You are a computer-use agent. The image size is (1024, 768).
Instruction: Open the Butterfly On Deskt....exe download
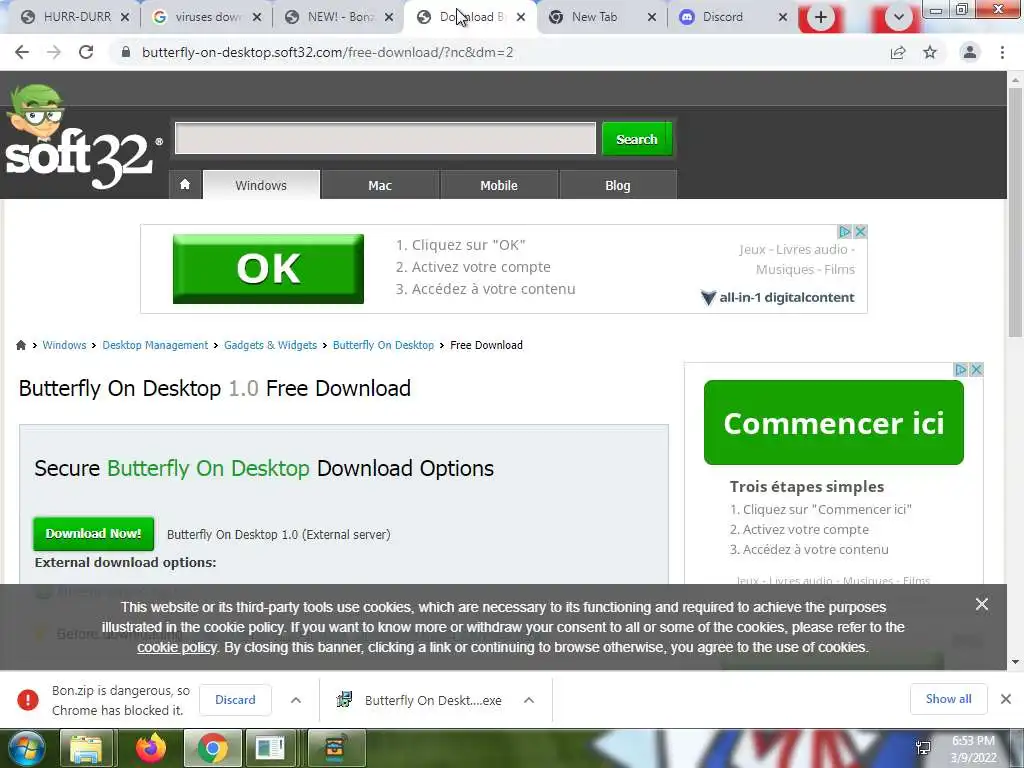coord(433,700)
